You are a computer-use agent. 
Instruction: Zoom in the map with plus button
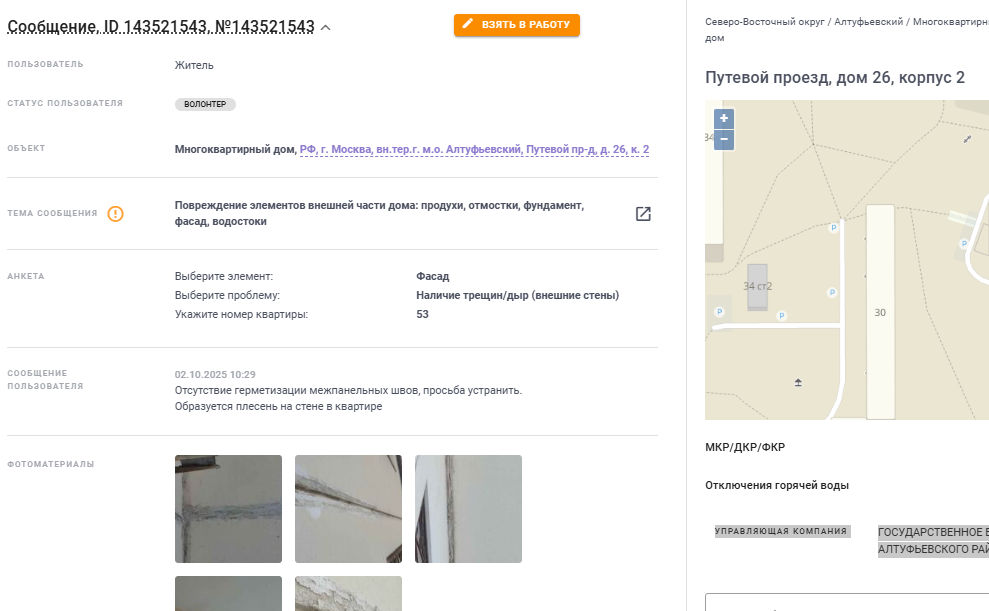coord(723,119)
